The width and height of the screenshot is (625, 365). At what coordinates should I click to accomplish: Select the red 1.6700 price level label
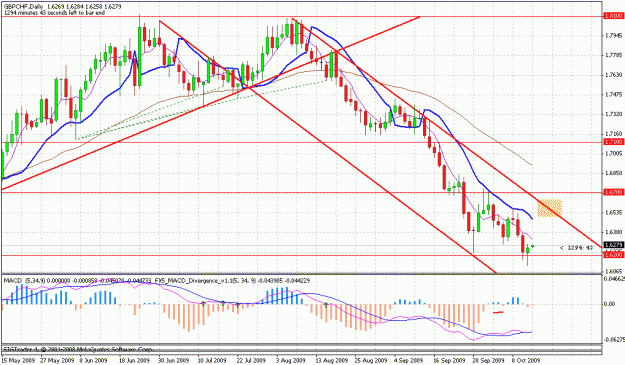(x=614, y=192)
